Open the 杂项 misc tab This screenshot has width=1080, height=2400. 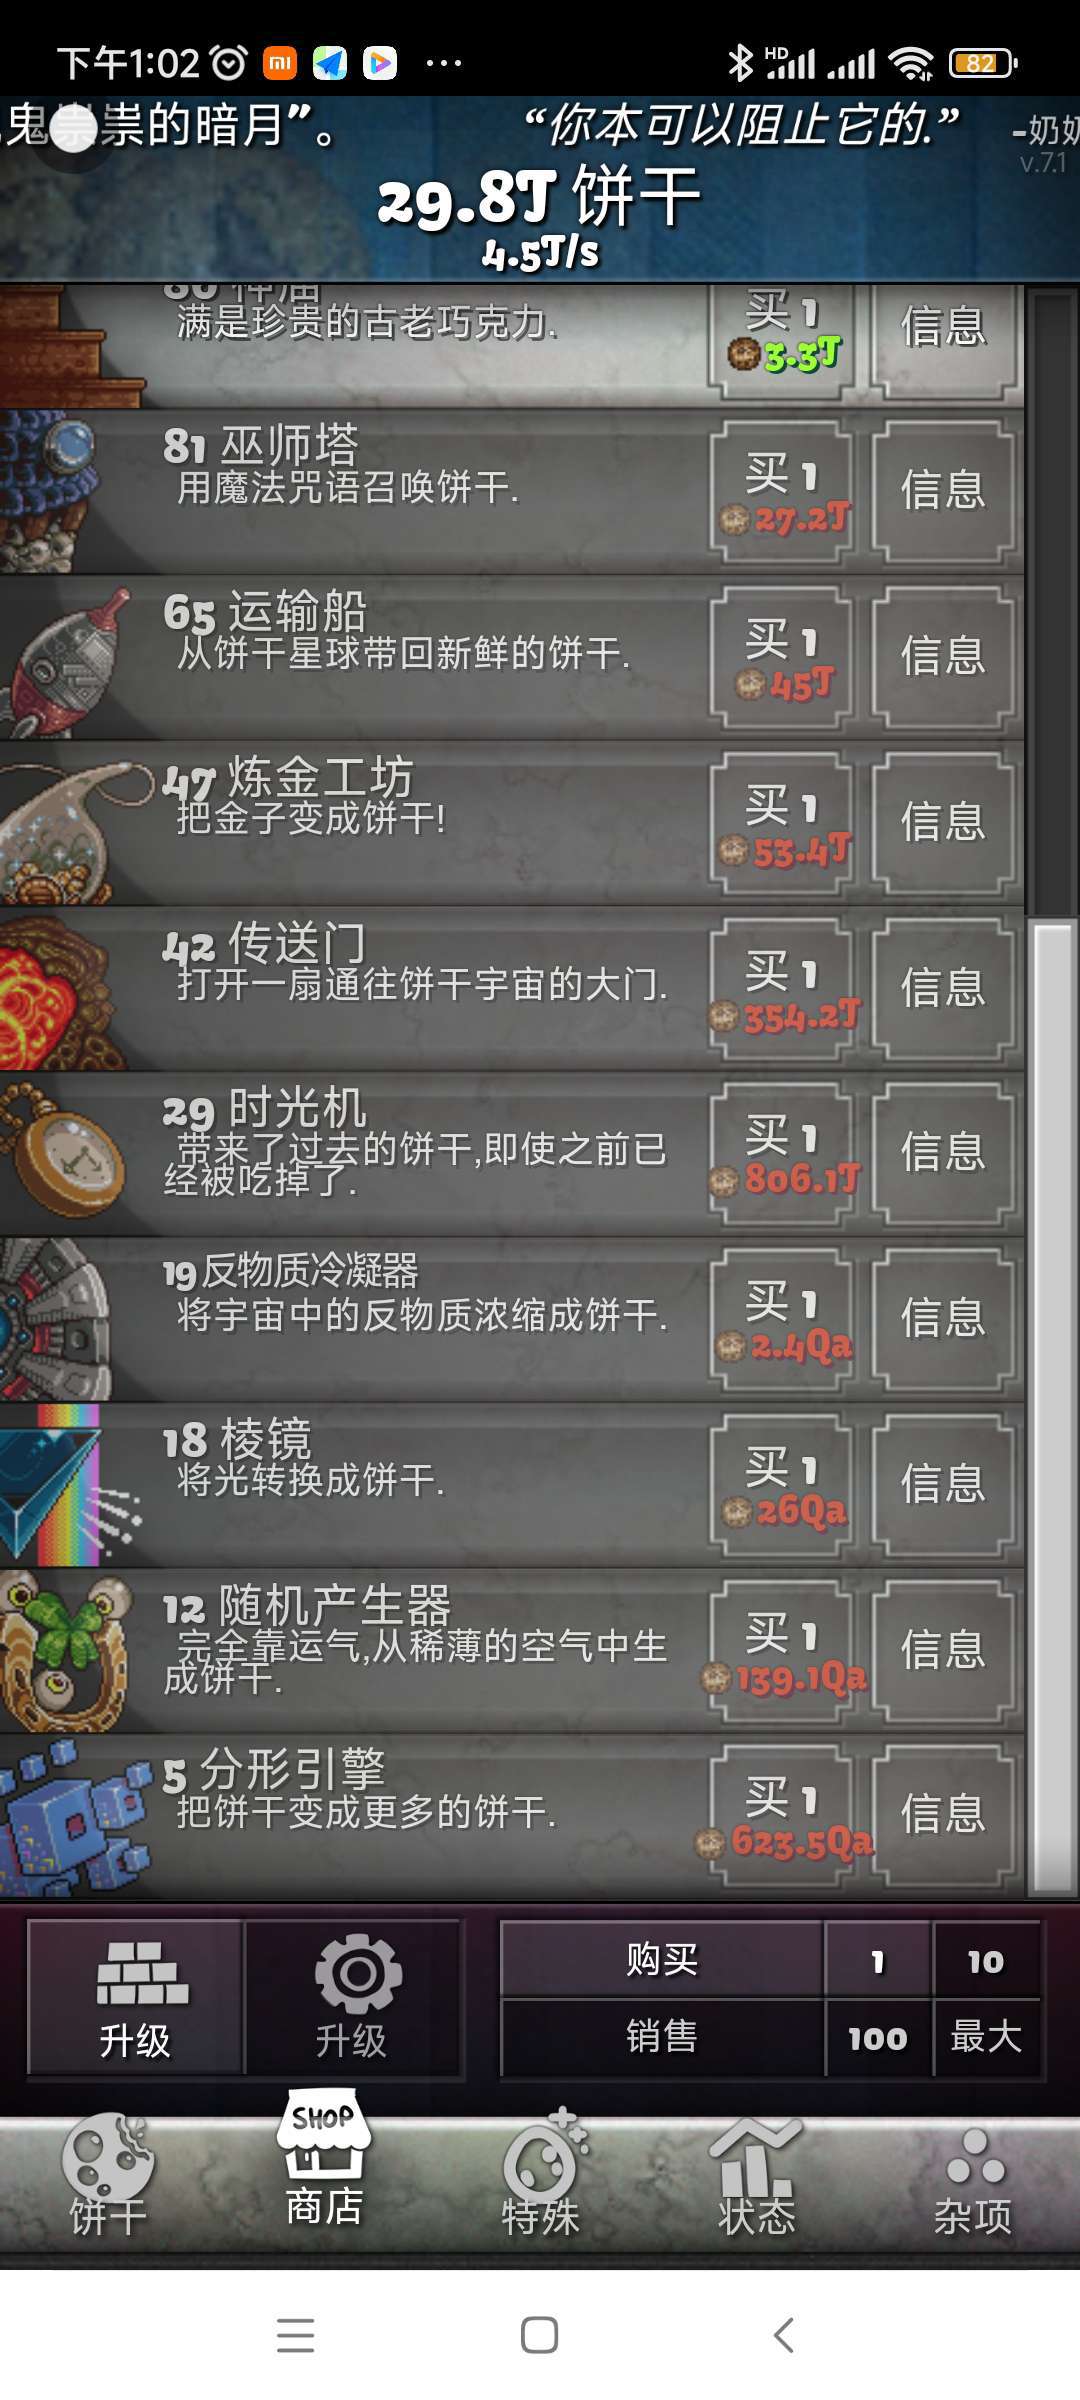[x=972, y=2176]
